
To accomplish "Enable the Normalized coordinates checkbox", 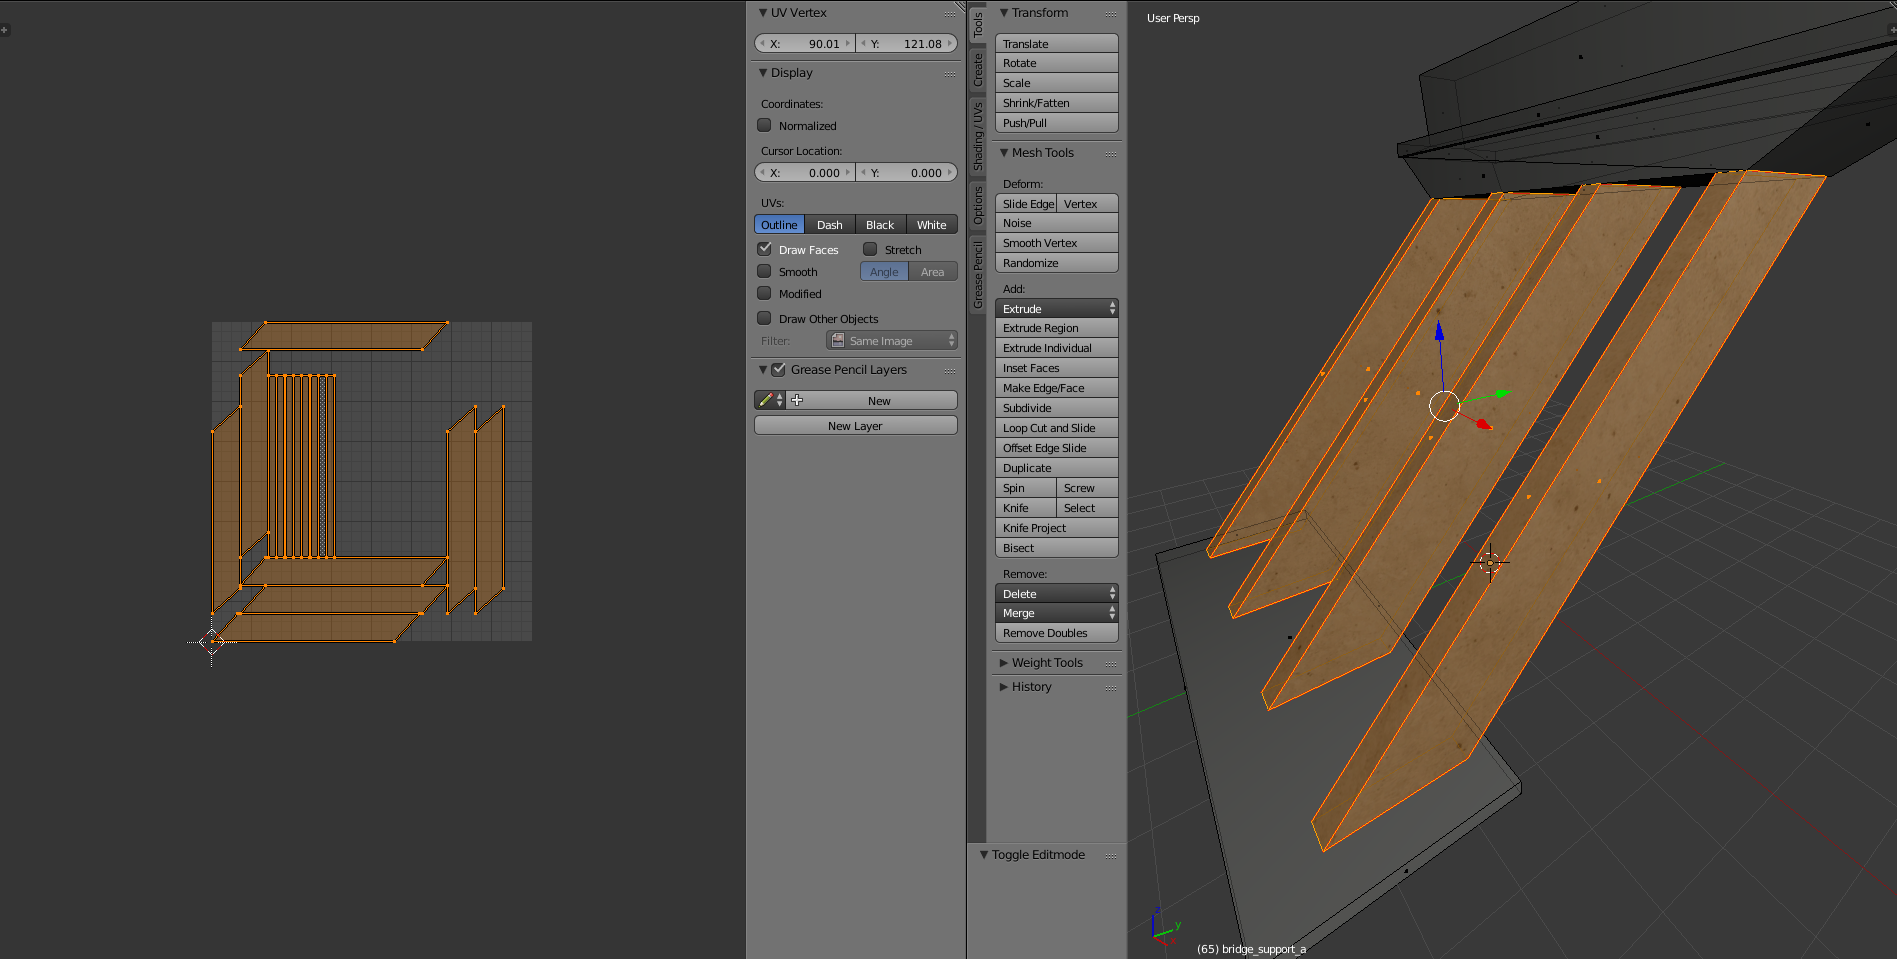I will click(x=765, y=126).
